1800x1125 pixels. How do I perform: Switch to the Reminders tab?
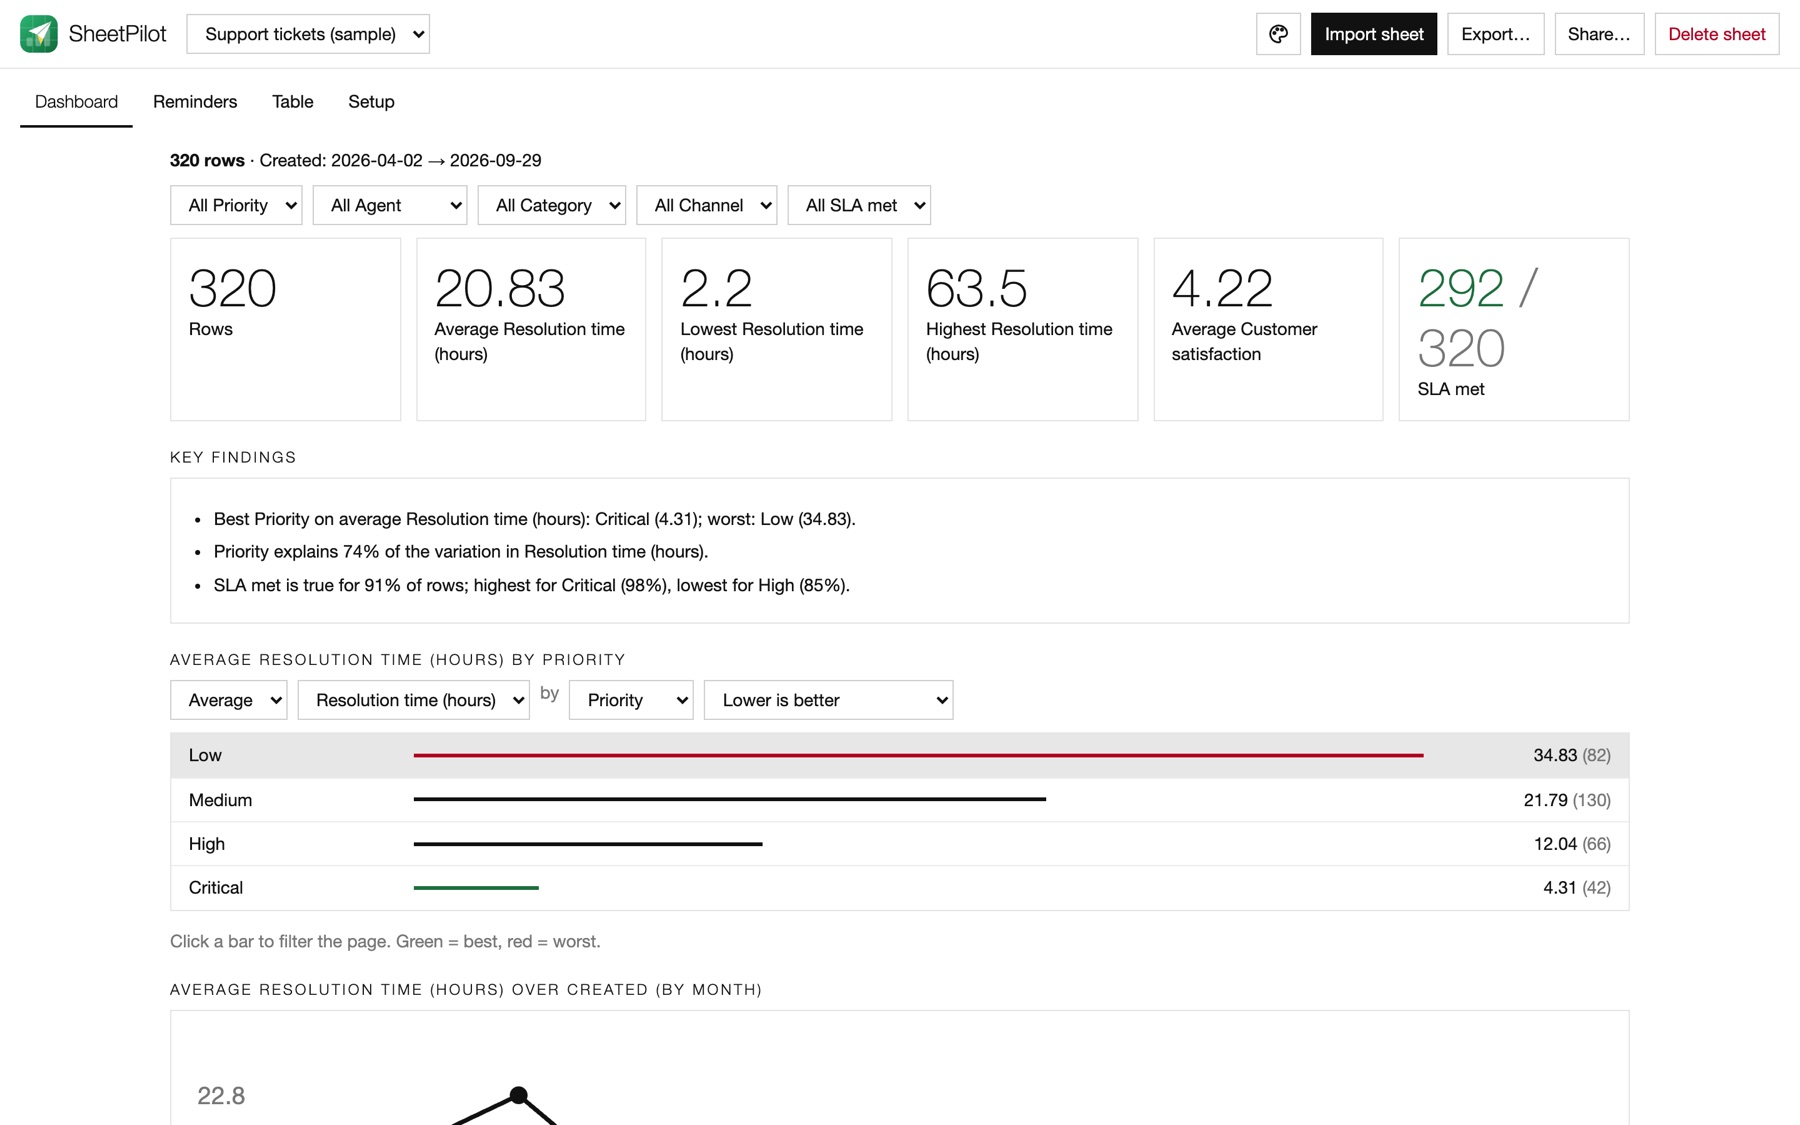pyautogui.click(x=195, y=102)
